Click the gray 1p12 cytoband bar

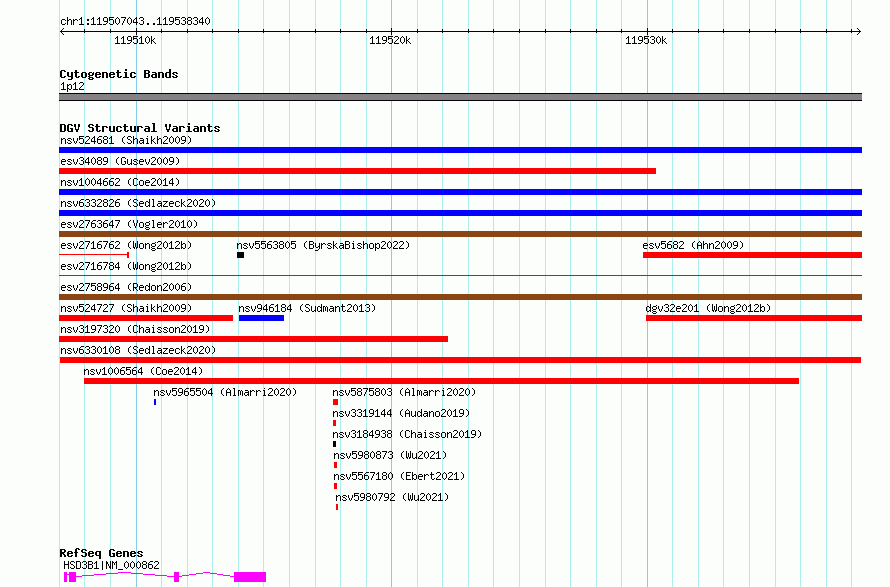tap(460, 97)
